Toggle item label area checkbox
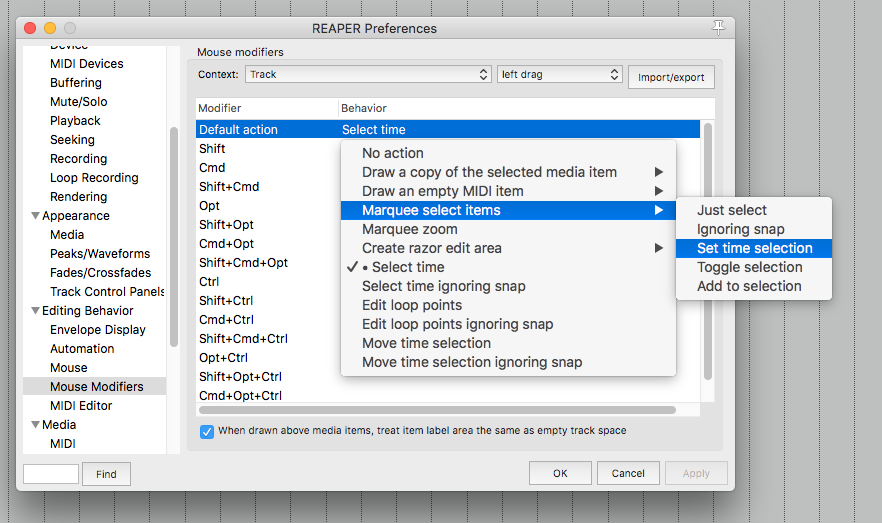The width and height of the screenshot is (882, 523). [x=207, y=431]
